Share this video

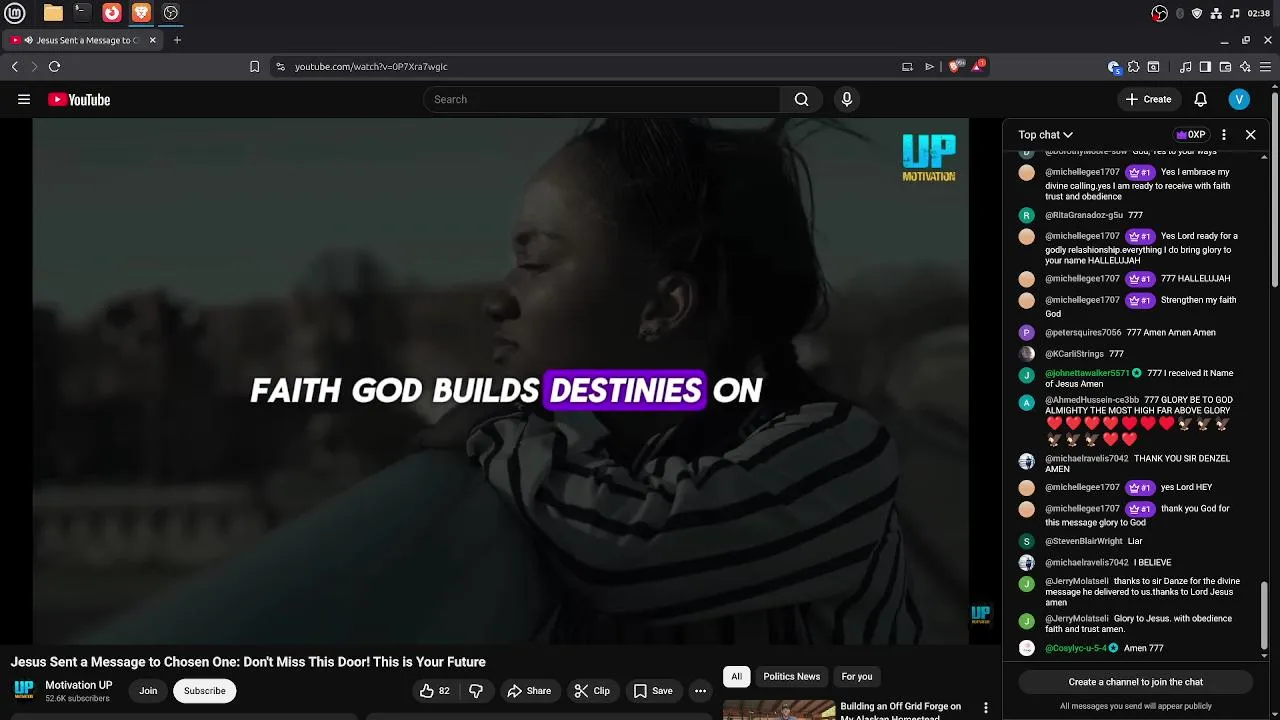[x=529, y=691]
